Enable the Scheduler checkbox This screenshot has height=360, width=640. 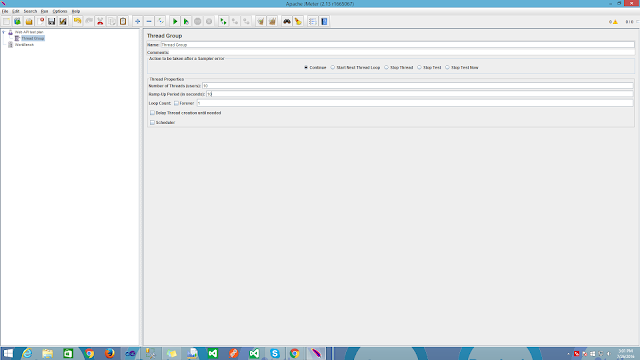pyautogui.click(x=152, y=122)
